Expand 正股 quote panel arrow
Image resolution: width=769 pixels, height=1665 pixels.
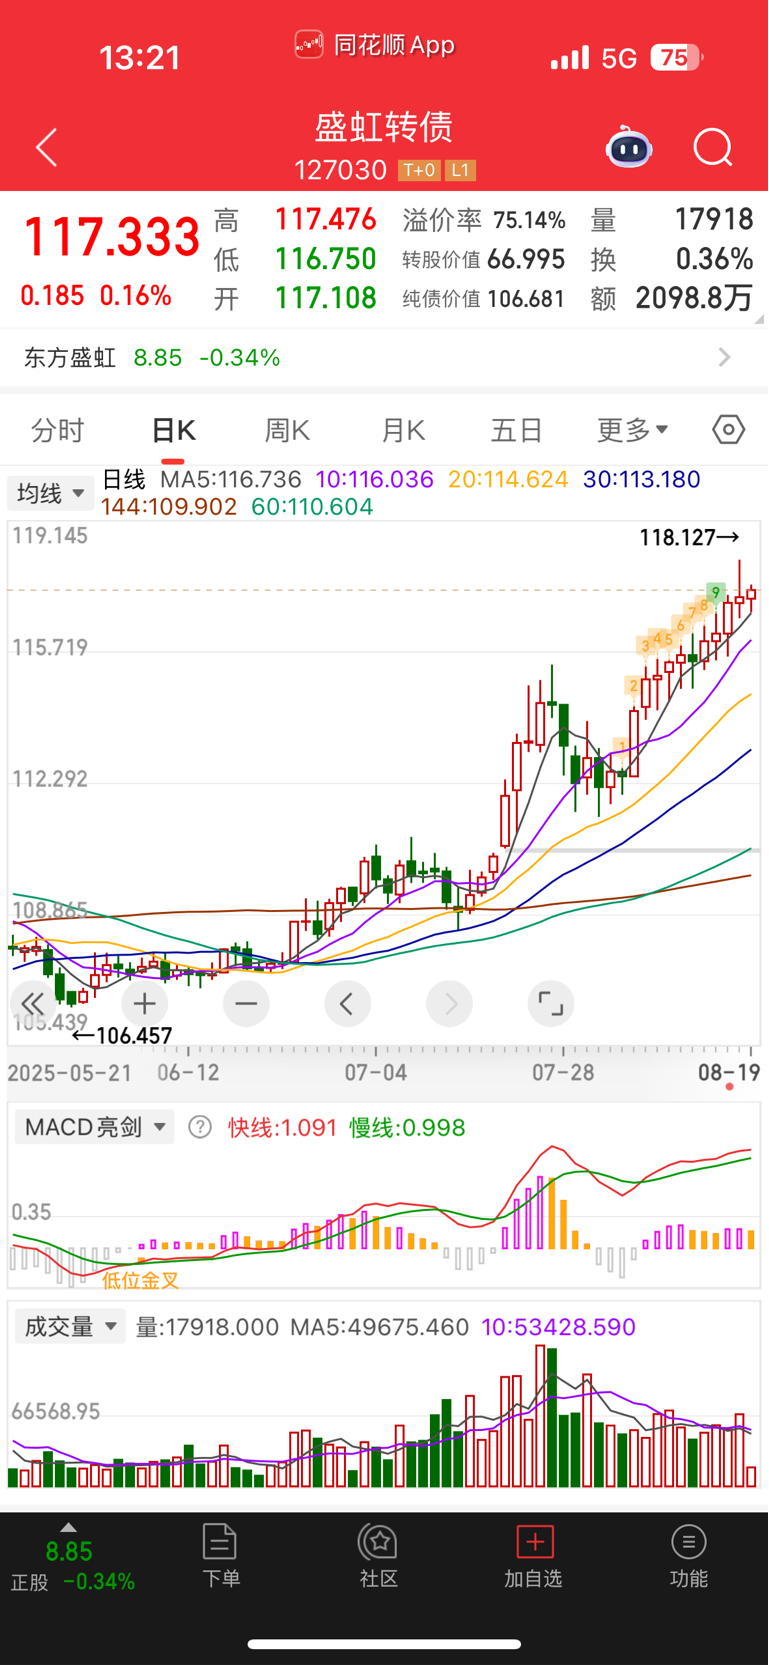[68, 1527]
